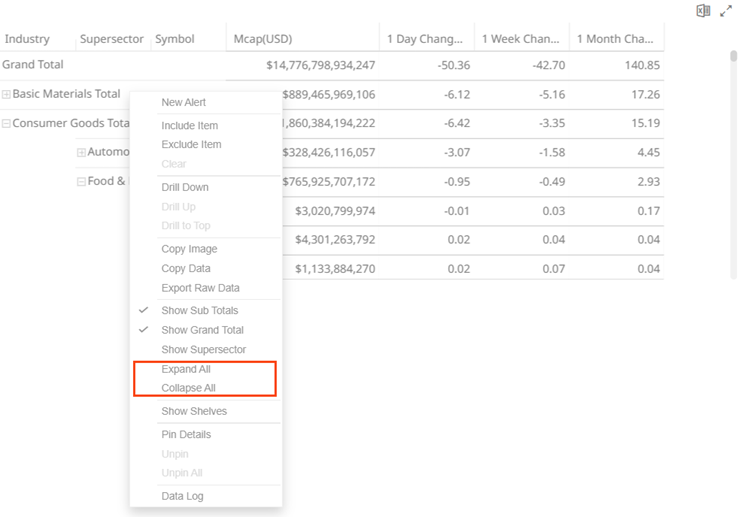Collapse the Food & Beverage sub-row
743x517 pixels.
(82, 182)
